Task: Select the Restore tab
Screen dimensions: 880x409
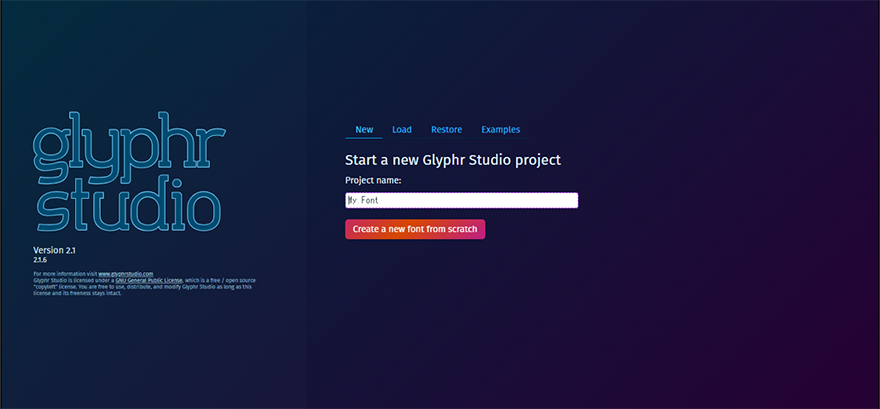Action: pos(446,130)
